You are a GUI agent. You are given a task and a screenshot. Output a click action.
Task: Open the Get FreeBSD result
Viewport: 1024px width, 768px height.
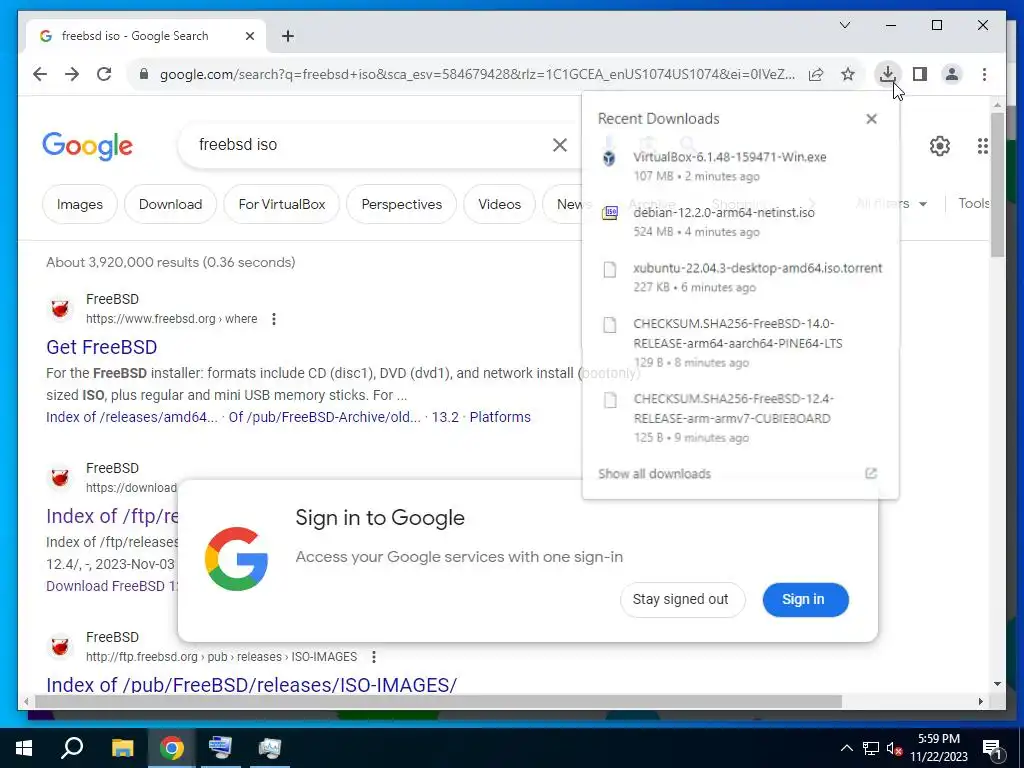[x=102, y=347]
